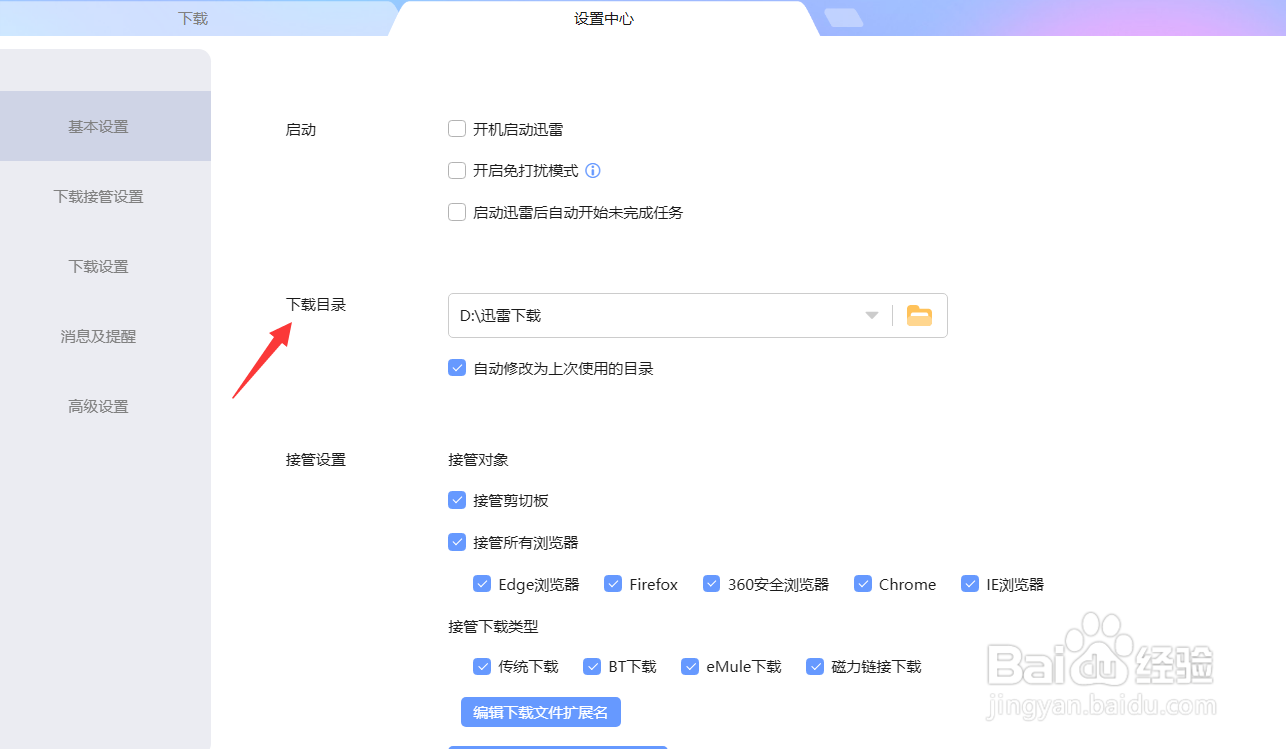Click 编辑下载文件扩展名 button

coord(540,712)
